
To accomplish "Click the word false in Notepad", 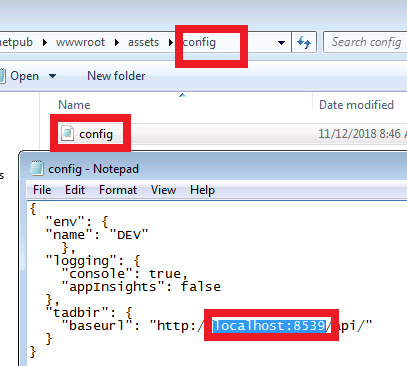I will pos(201,287).
